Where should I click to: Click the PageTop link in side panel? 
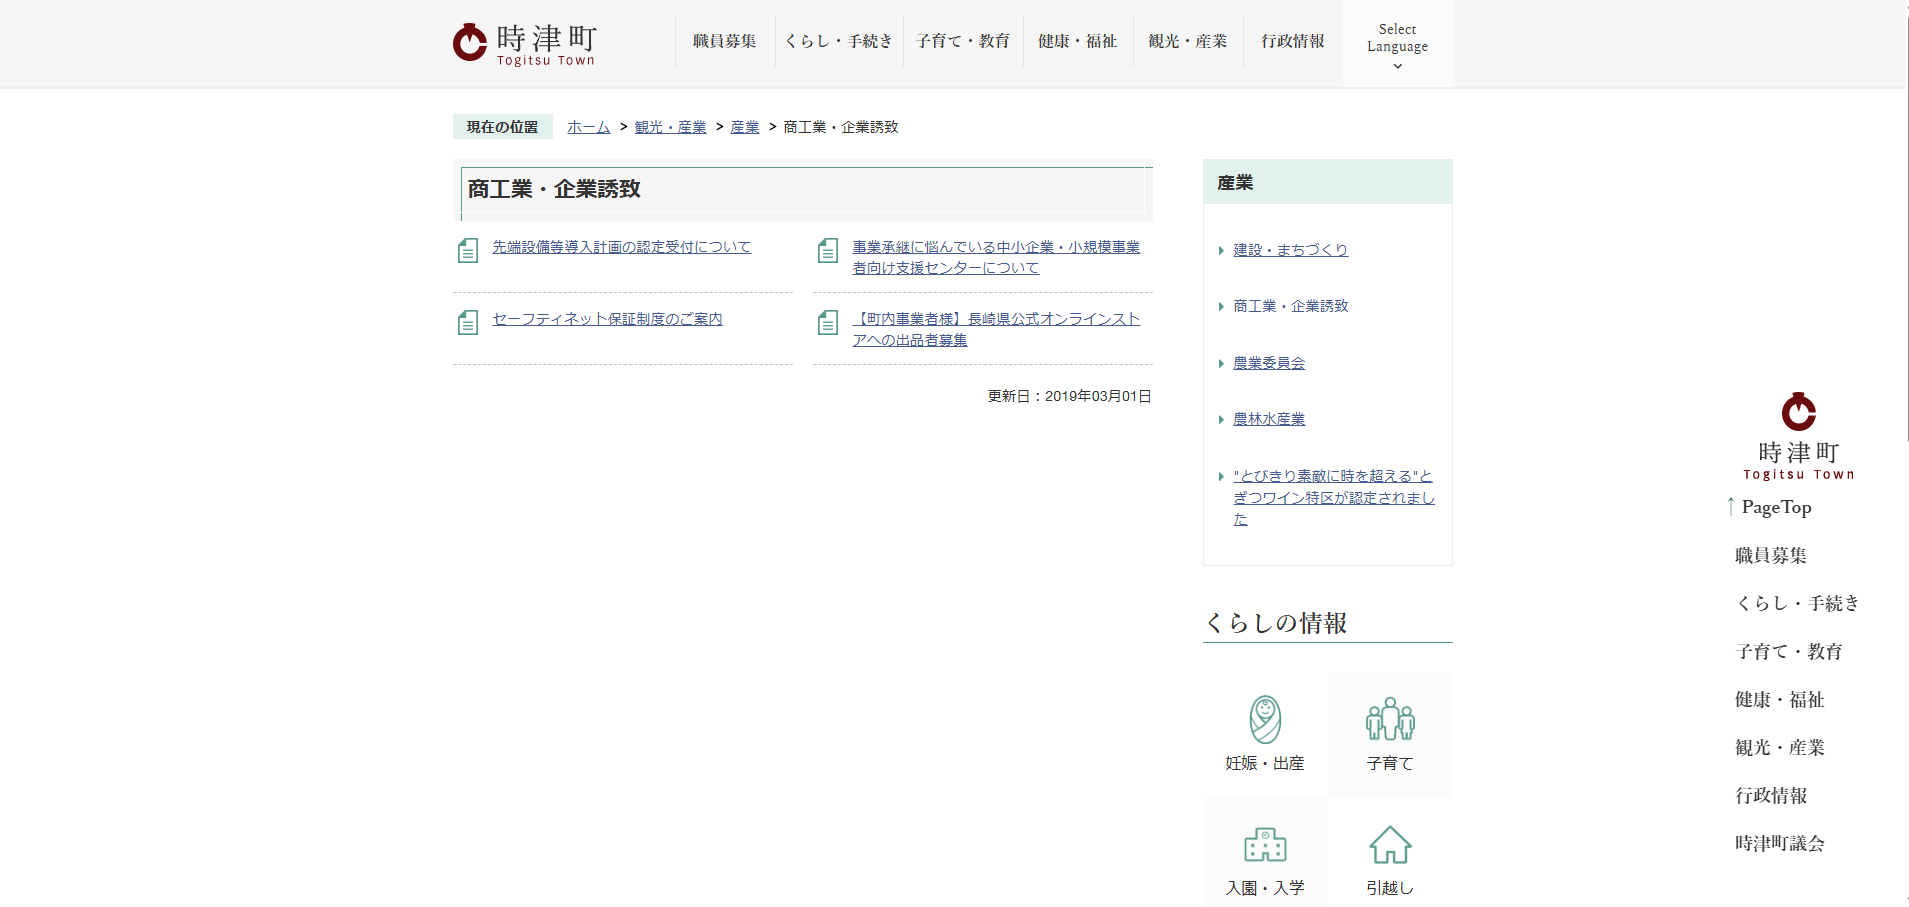pyautogui.click(x=1776, y=507)
